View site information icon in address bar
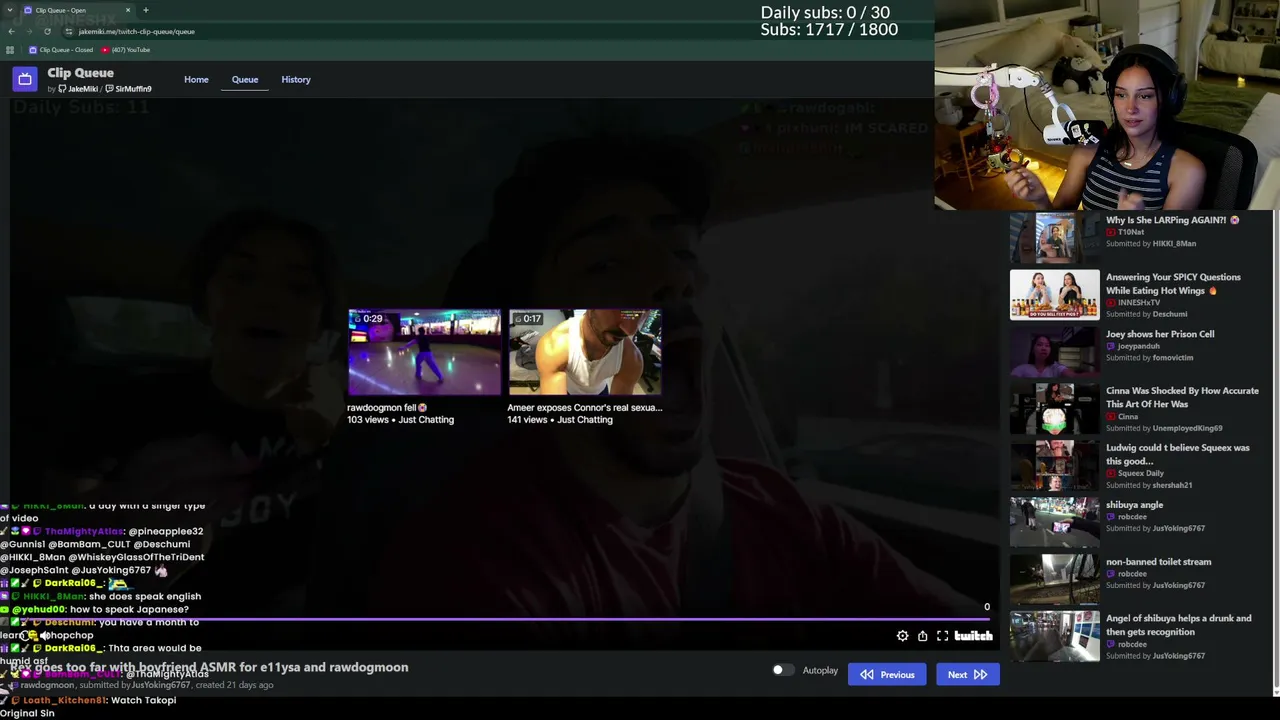1280x720 pixels. tap(68, 31)
